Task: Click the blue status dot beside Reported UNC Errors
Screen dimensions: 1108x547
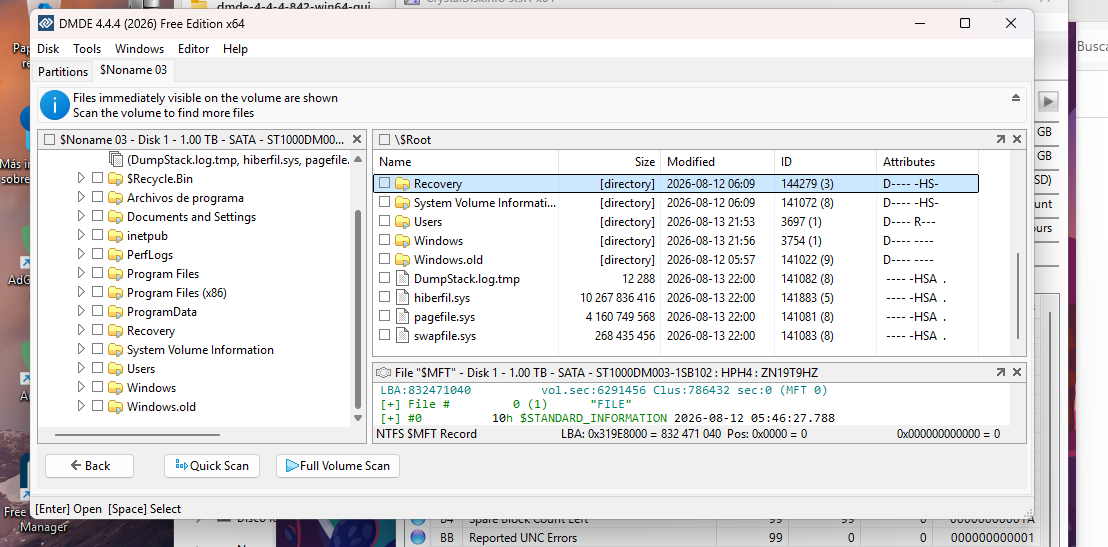Action: [418, 538]
